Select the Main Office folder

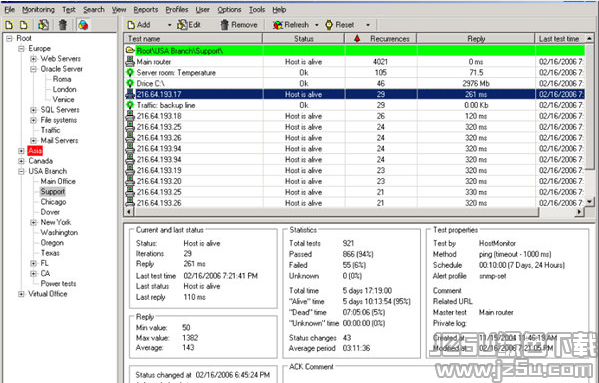(58, 181)
